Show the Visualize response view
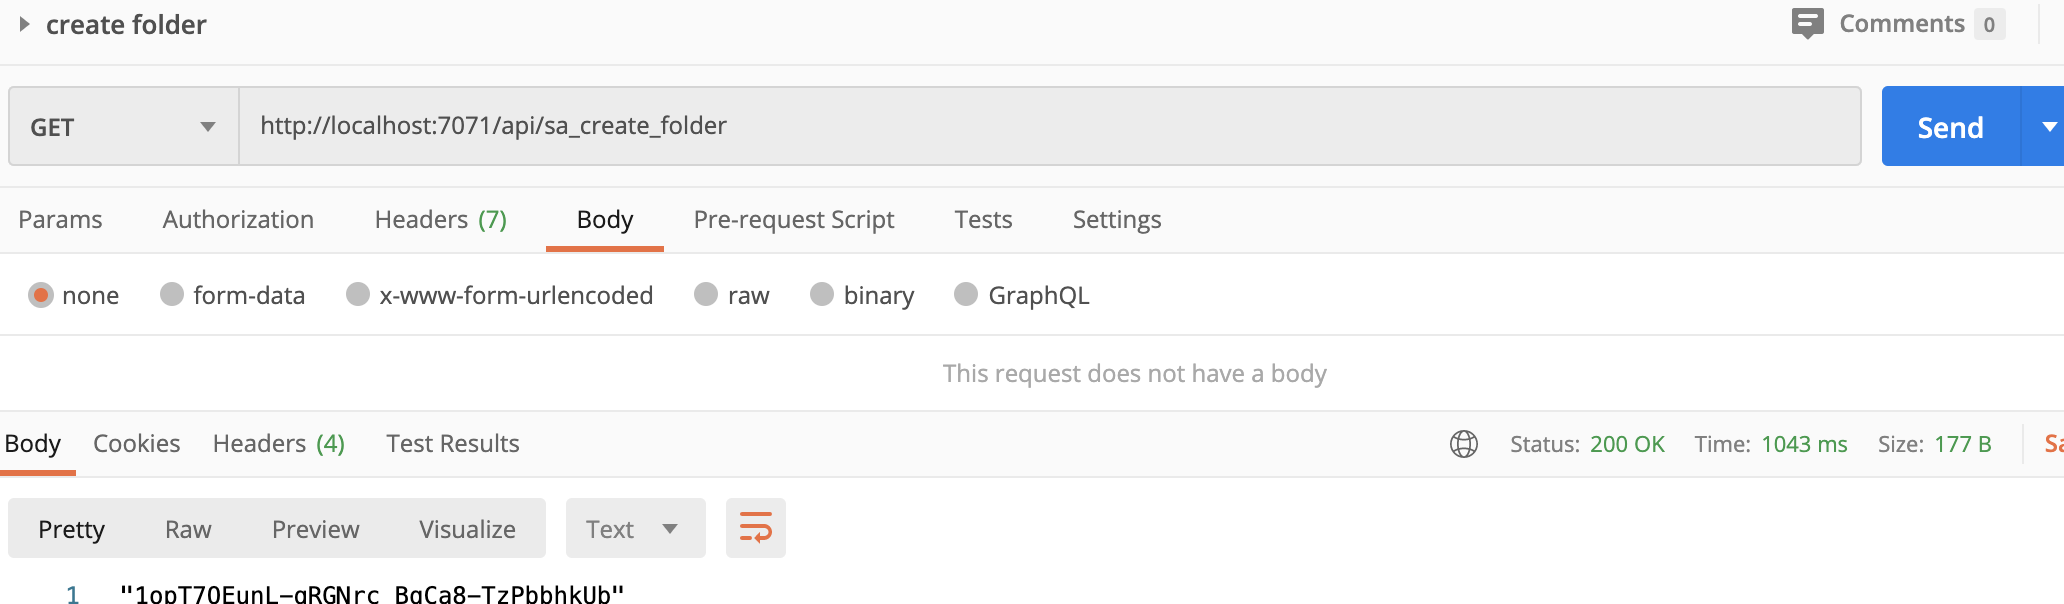Viewport: 2064px width, 604px height. pyautogui.click(x=467, y=529)
